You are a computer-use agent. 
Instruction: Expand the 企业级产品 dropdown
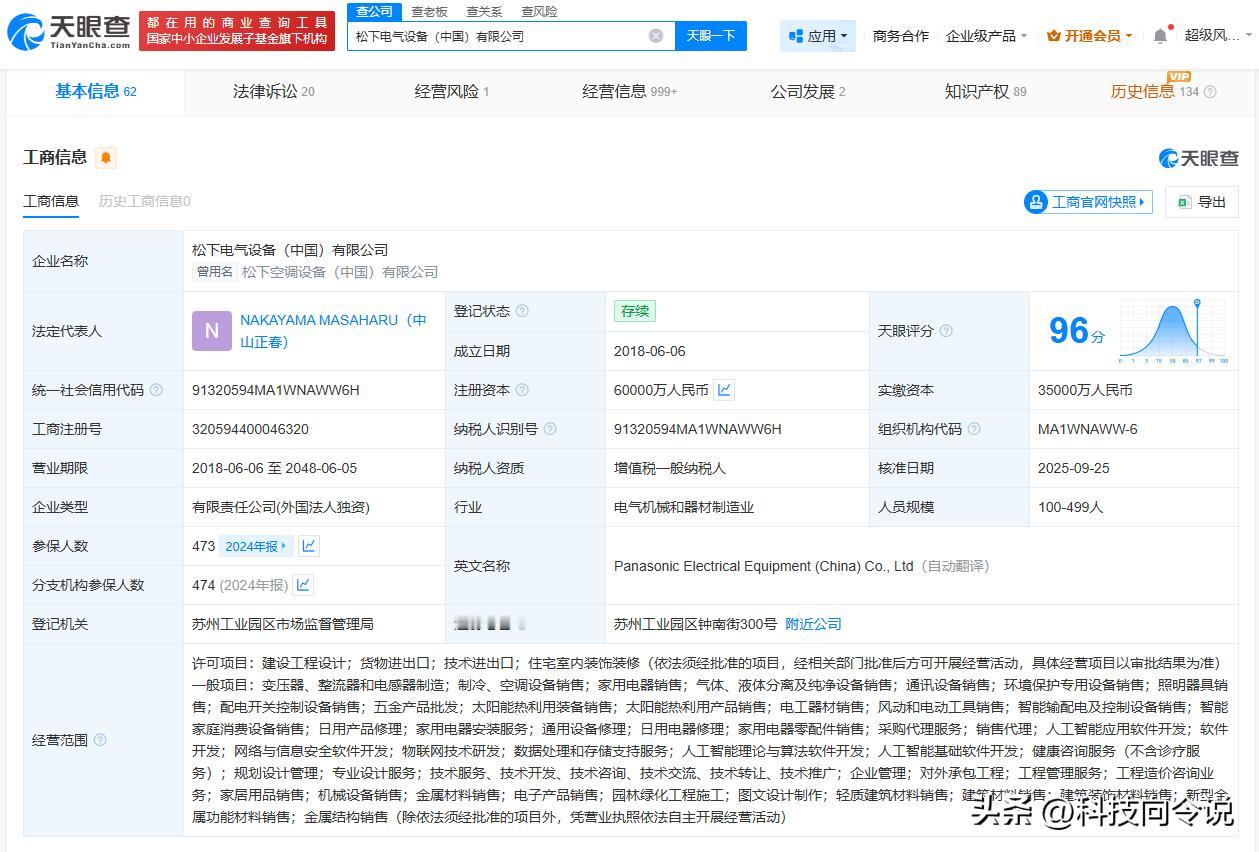click(986, 36)
